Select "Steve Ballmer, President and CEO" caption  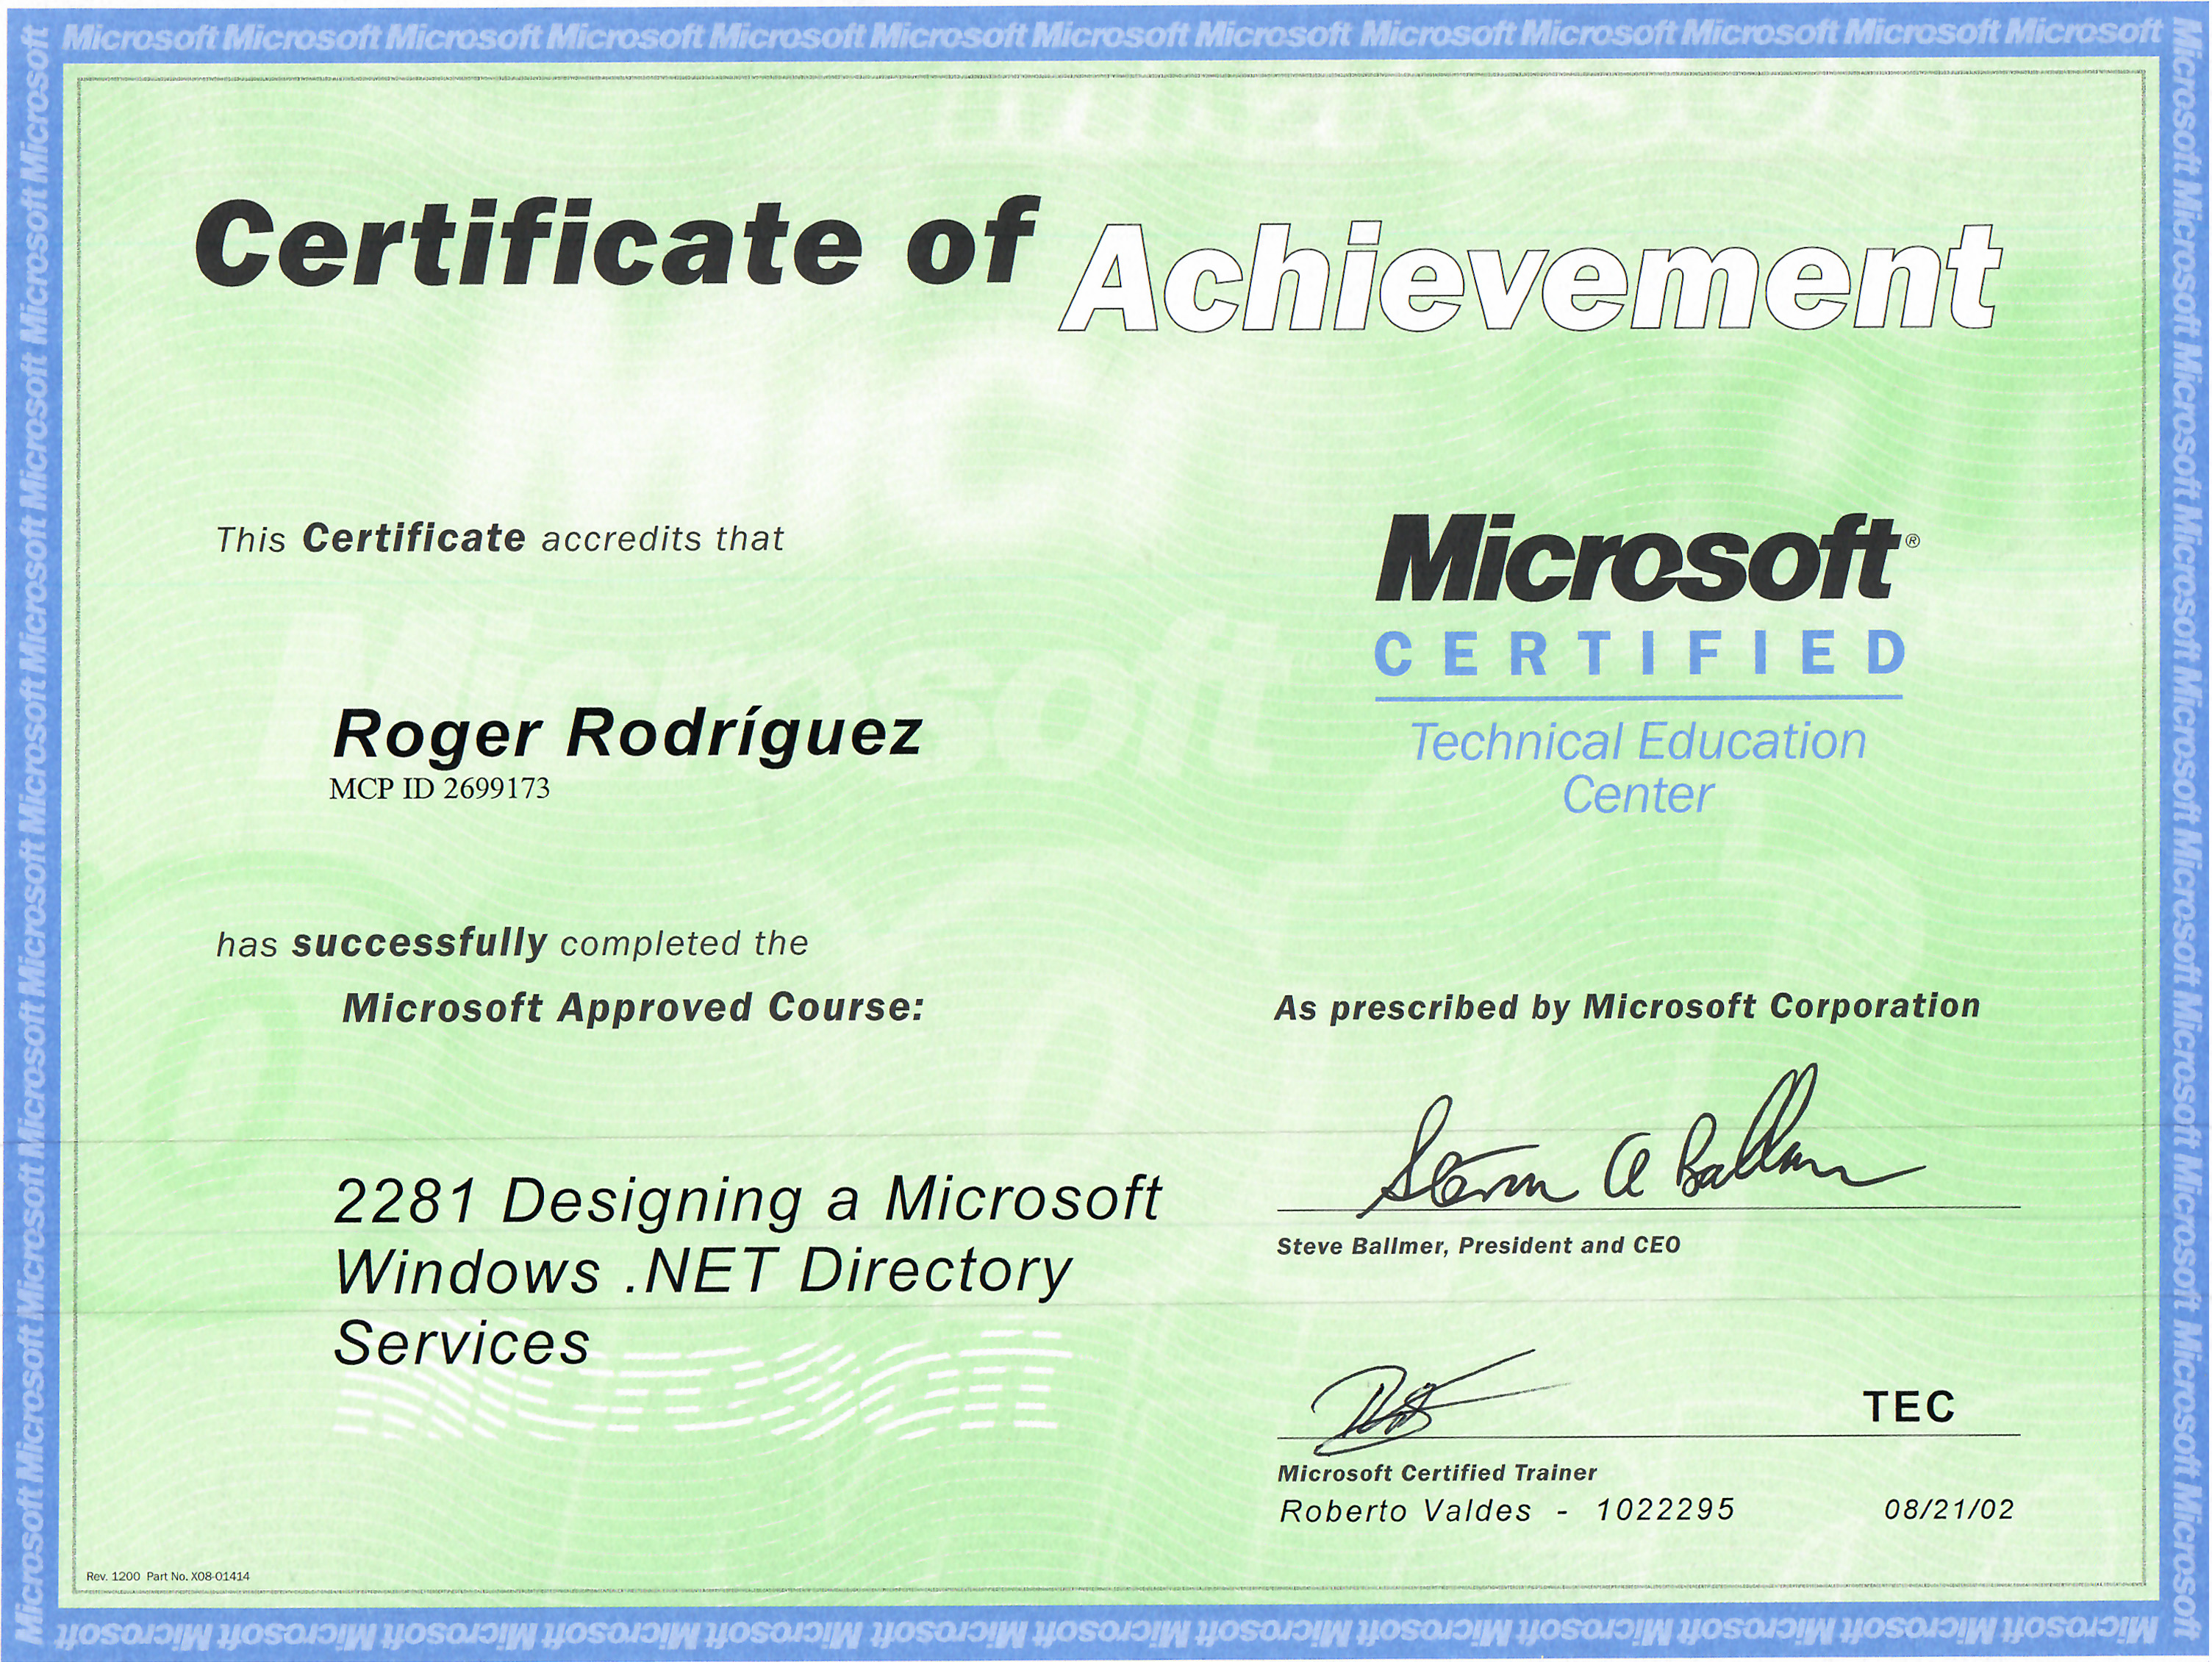1479,1246
